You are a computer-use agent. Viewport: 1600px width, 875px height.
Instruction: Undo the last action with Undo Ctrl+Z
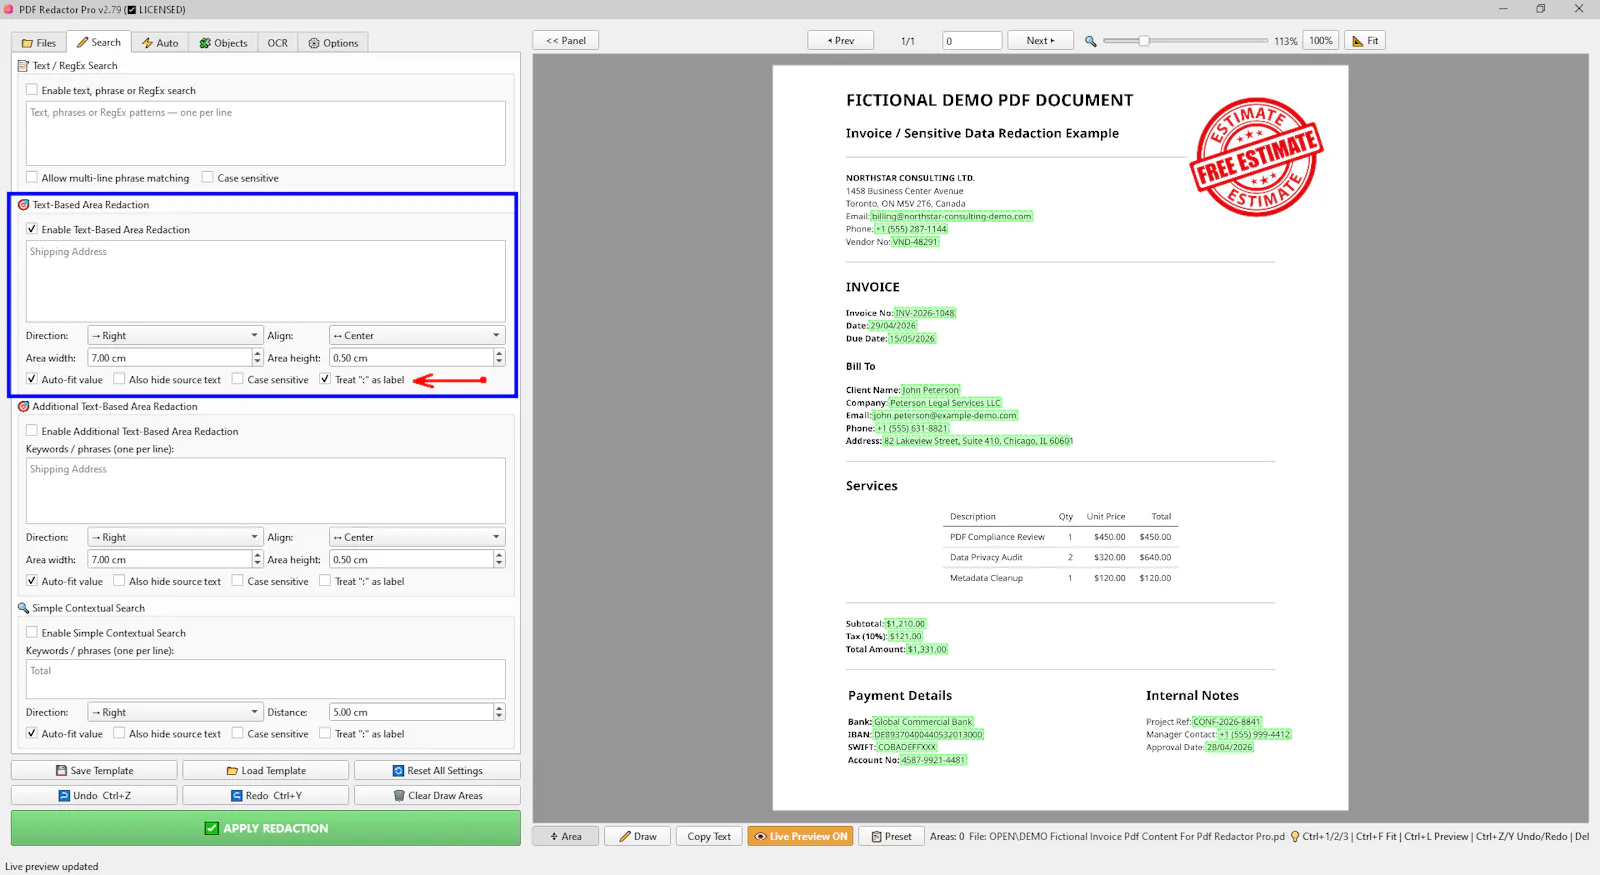click(x=94, y=795)
